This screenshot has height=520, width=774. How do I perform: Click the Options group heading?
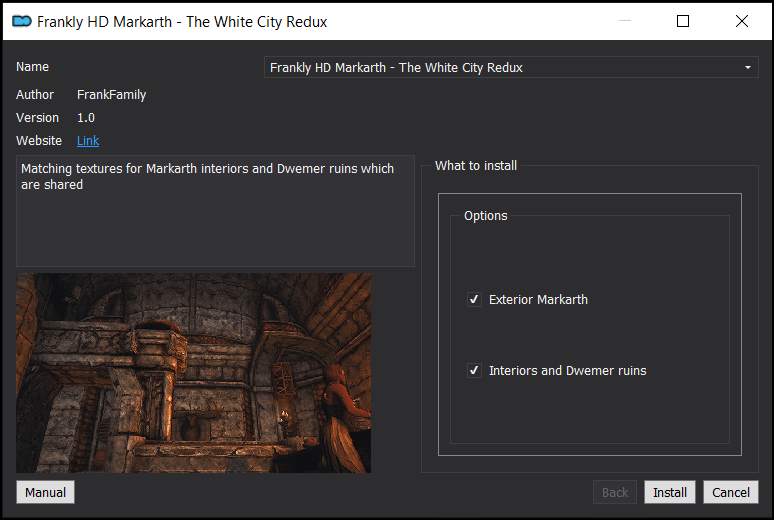[486, 216]
